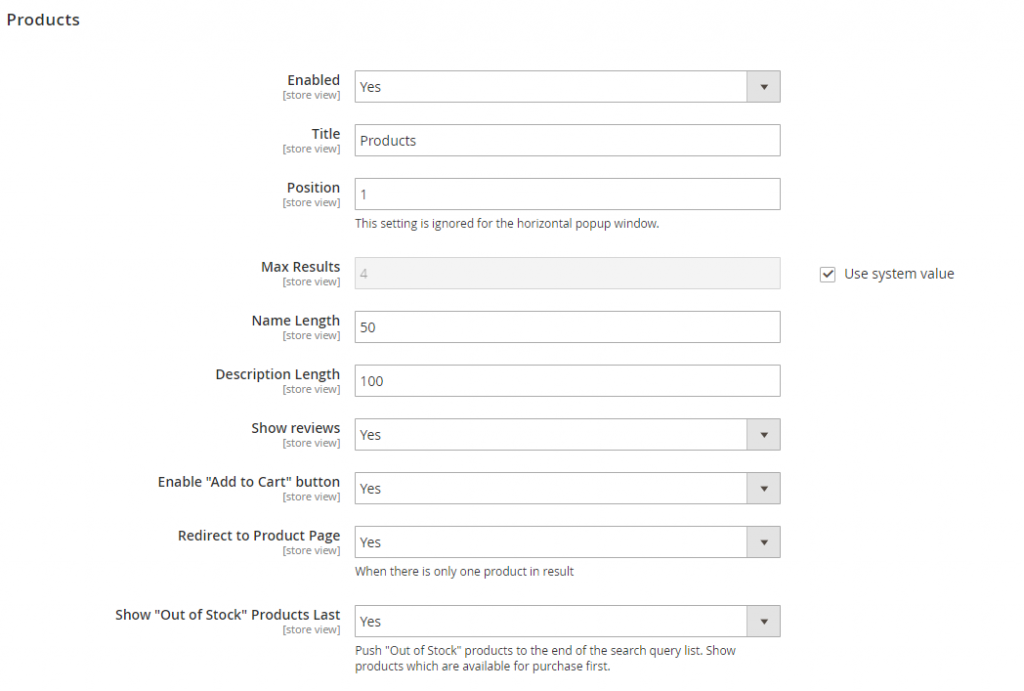Expand the Show reviews dropdown

point(567,435)
